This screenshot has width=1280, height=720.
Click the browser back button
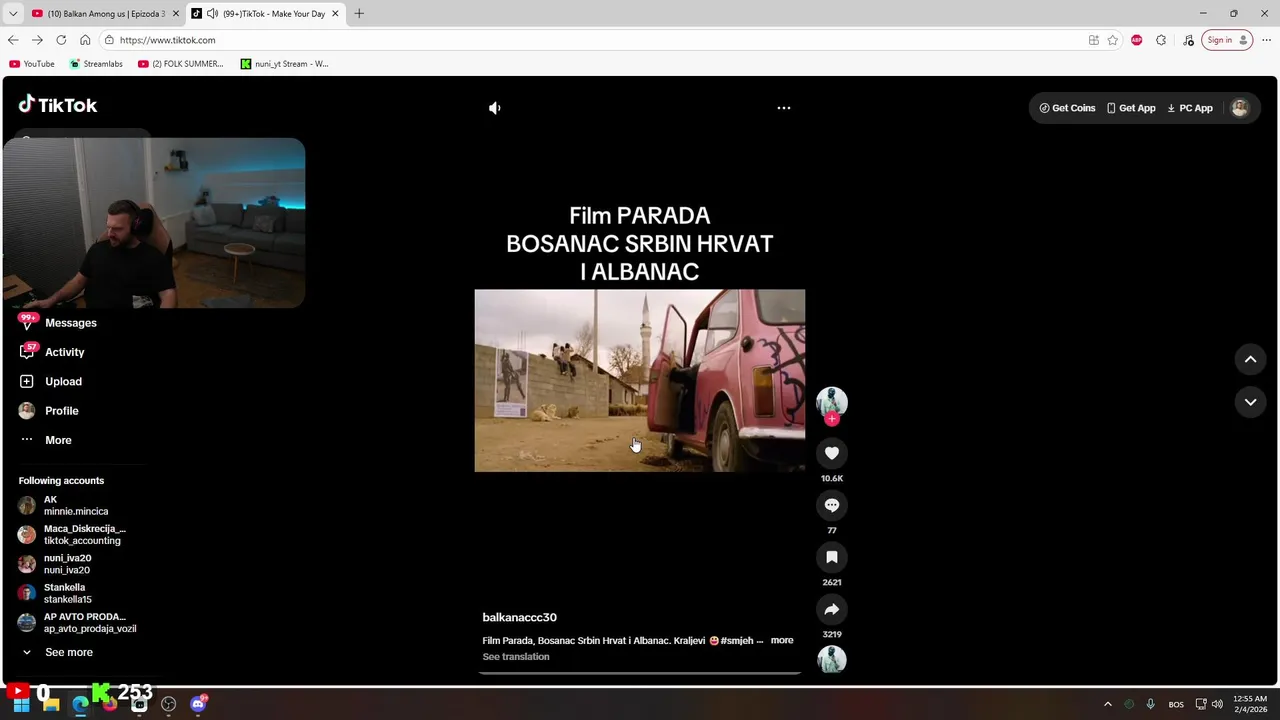coord(13,40)
